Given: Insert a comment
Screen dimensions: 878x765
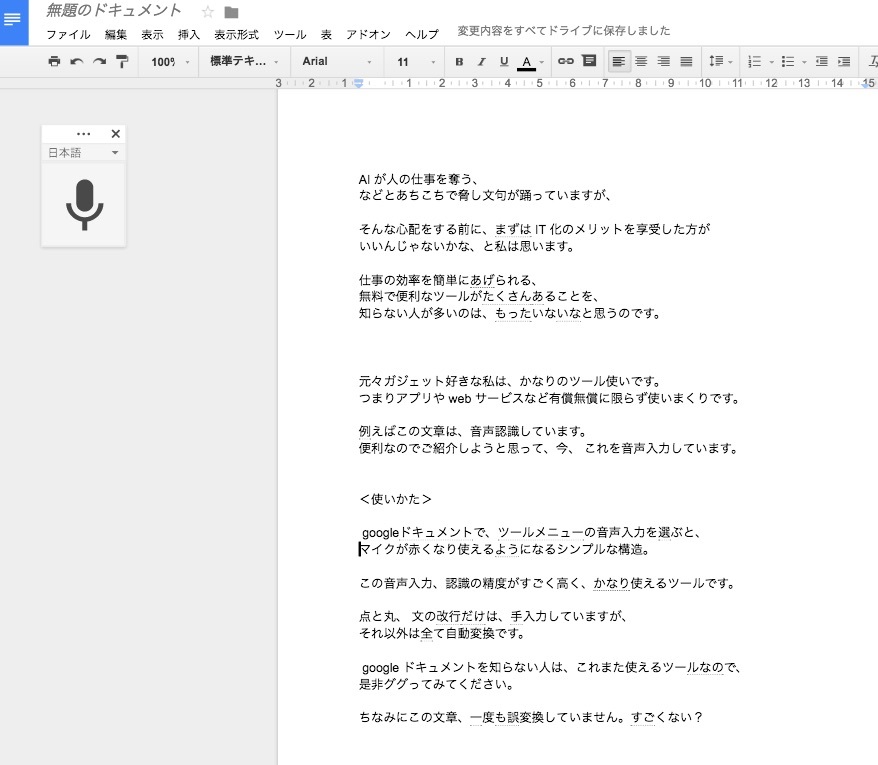Looking at the screenshot, I should [x=589, y=60].
